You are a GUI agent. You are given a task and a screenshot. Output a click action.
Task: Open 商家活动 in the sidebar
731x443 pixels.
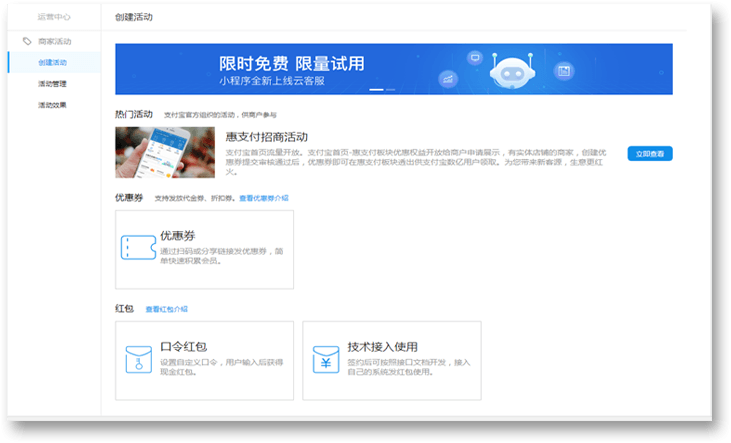55,42
